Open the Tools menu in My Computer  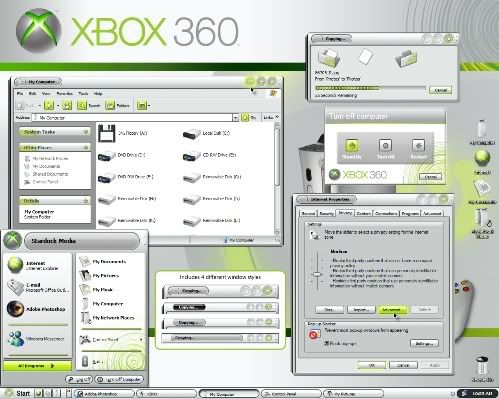click(83, 94)
